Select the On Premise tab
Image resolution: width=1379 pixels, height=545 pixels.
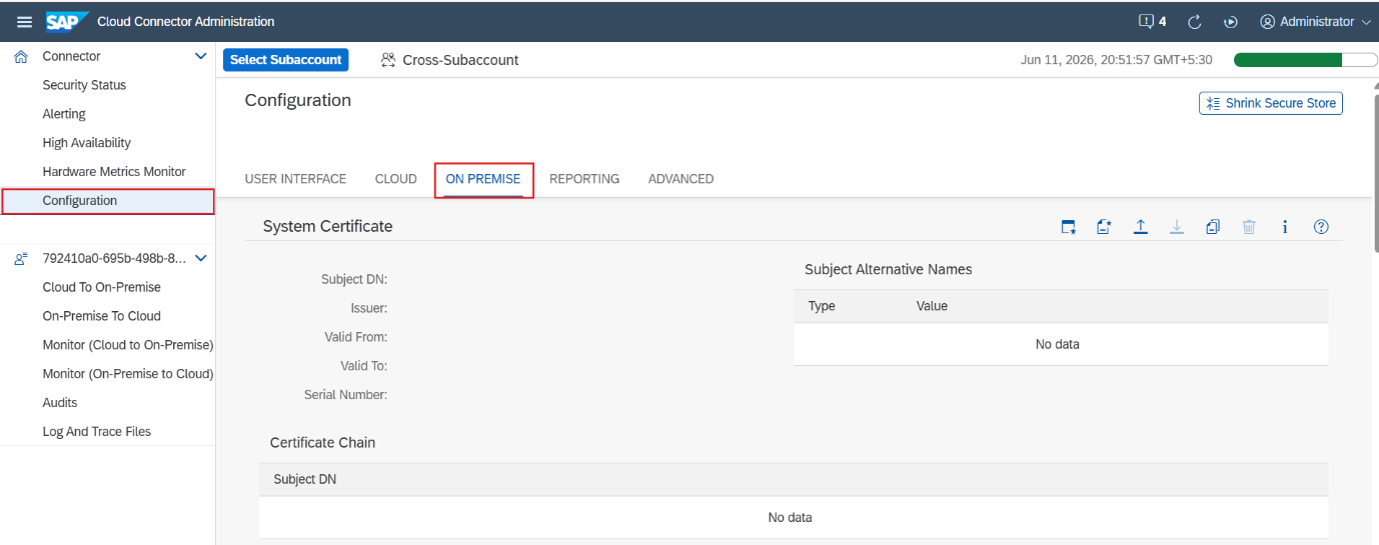point(483,179)
